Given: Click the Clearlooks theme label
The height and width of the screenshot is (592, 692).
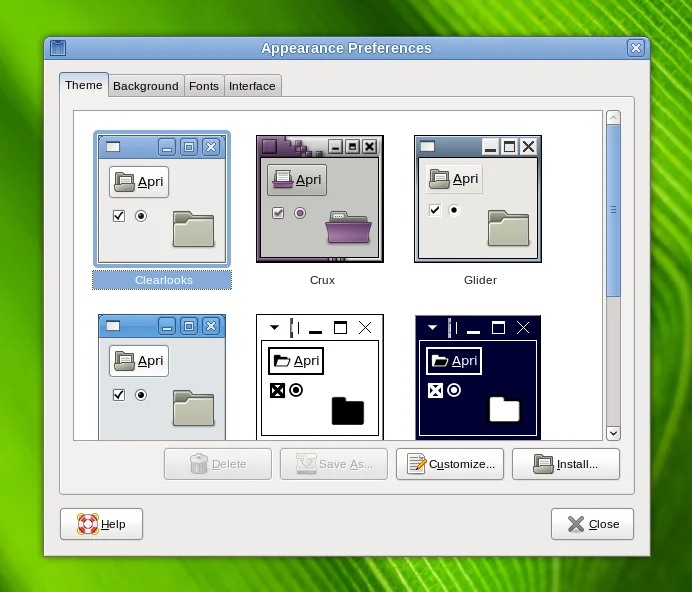Looking at the screenshot, I should (x=164, y=280).
